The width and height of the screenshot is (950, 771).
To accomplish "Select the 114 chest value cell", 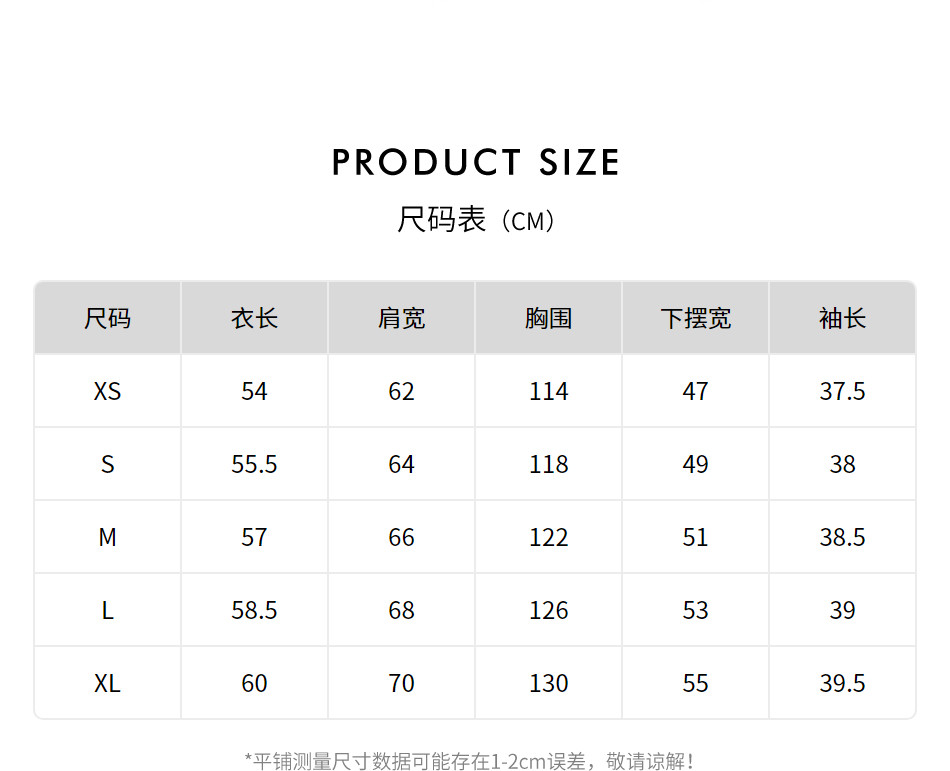I will pos(548,391).
